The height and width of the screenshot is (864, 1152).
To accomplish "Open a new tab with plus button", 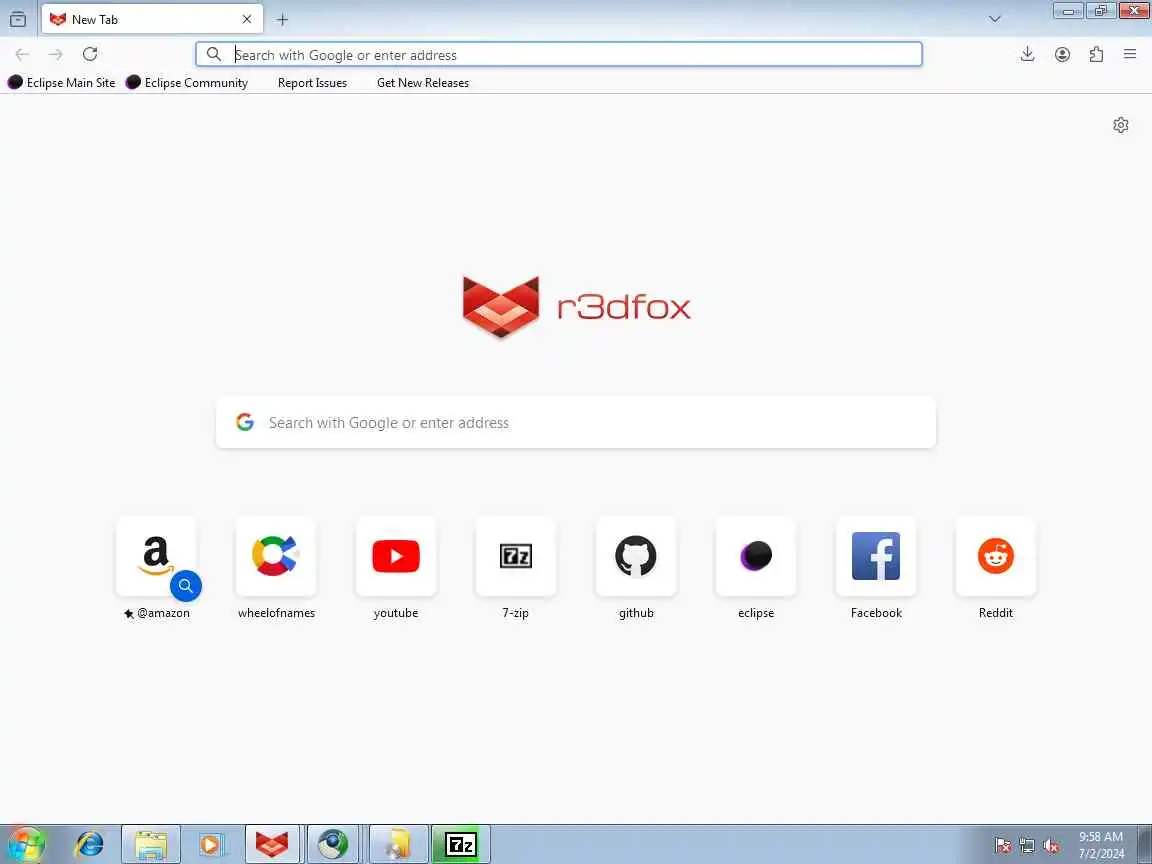I will [282, 20].
